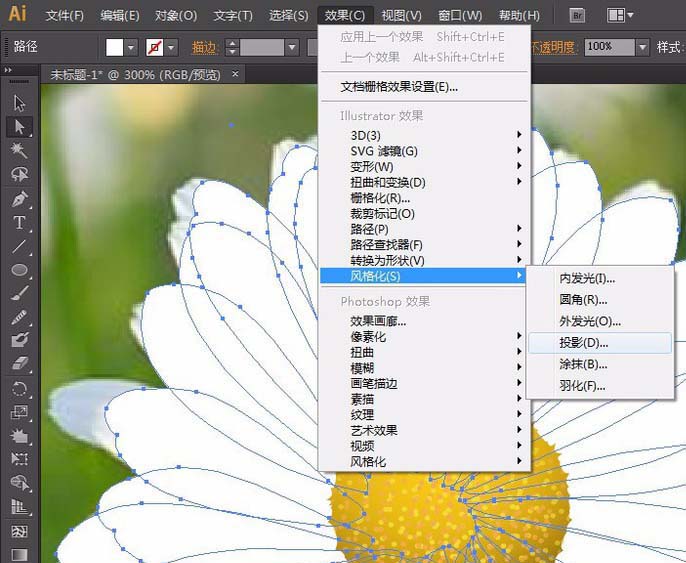Click the white fill color swatch
Screen dimensions: 686x563
115,47
